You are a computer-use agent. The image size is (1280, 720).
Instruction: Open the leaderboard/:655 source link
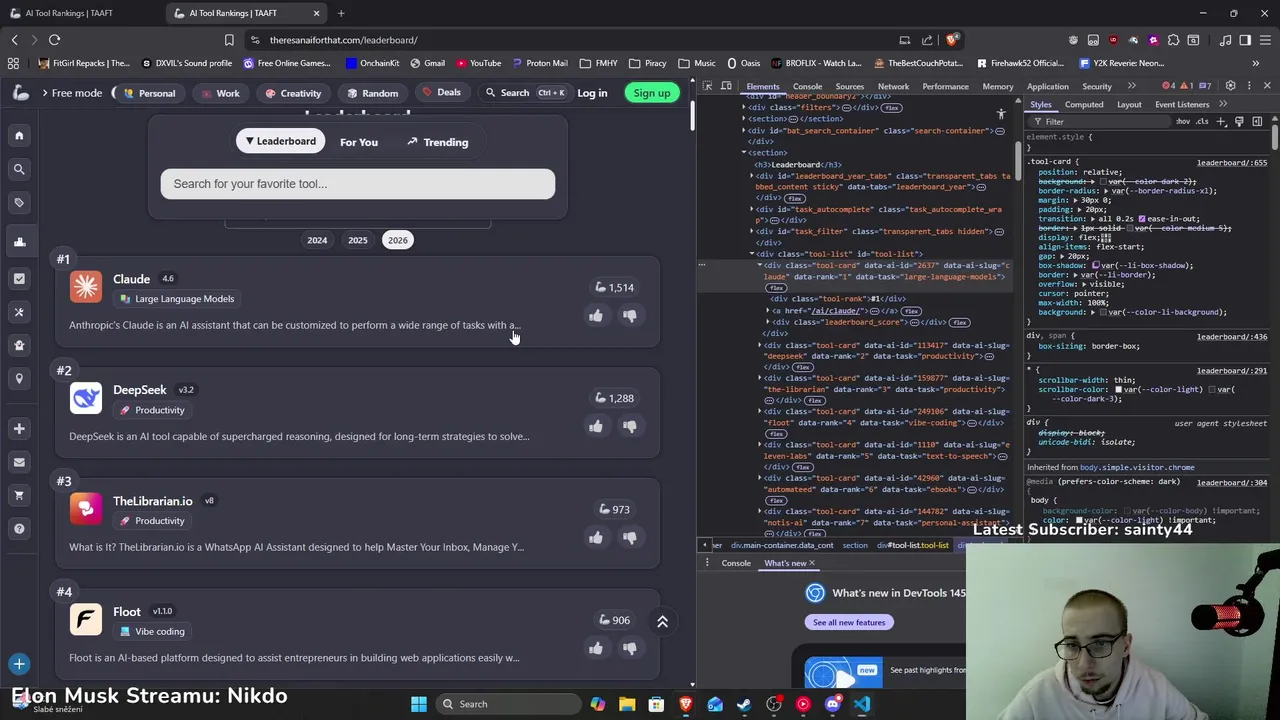(1232, 162)
